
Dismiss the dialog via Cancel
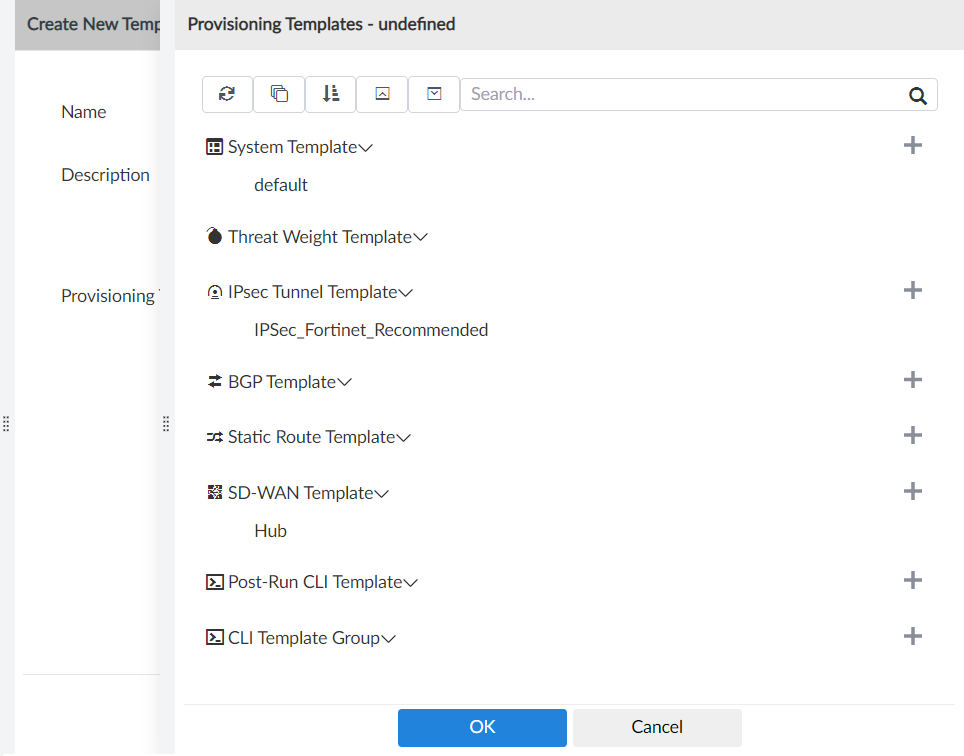point(656,727)
